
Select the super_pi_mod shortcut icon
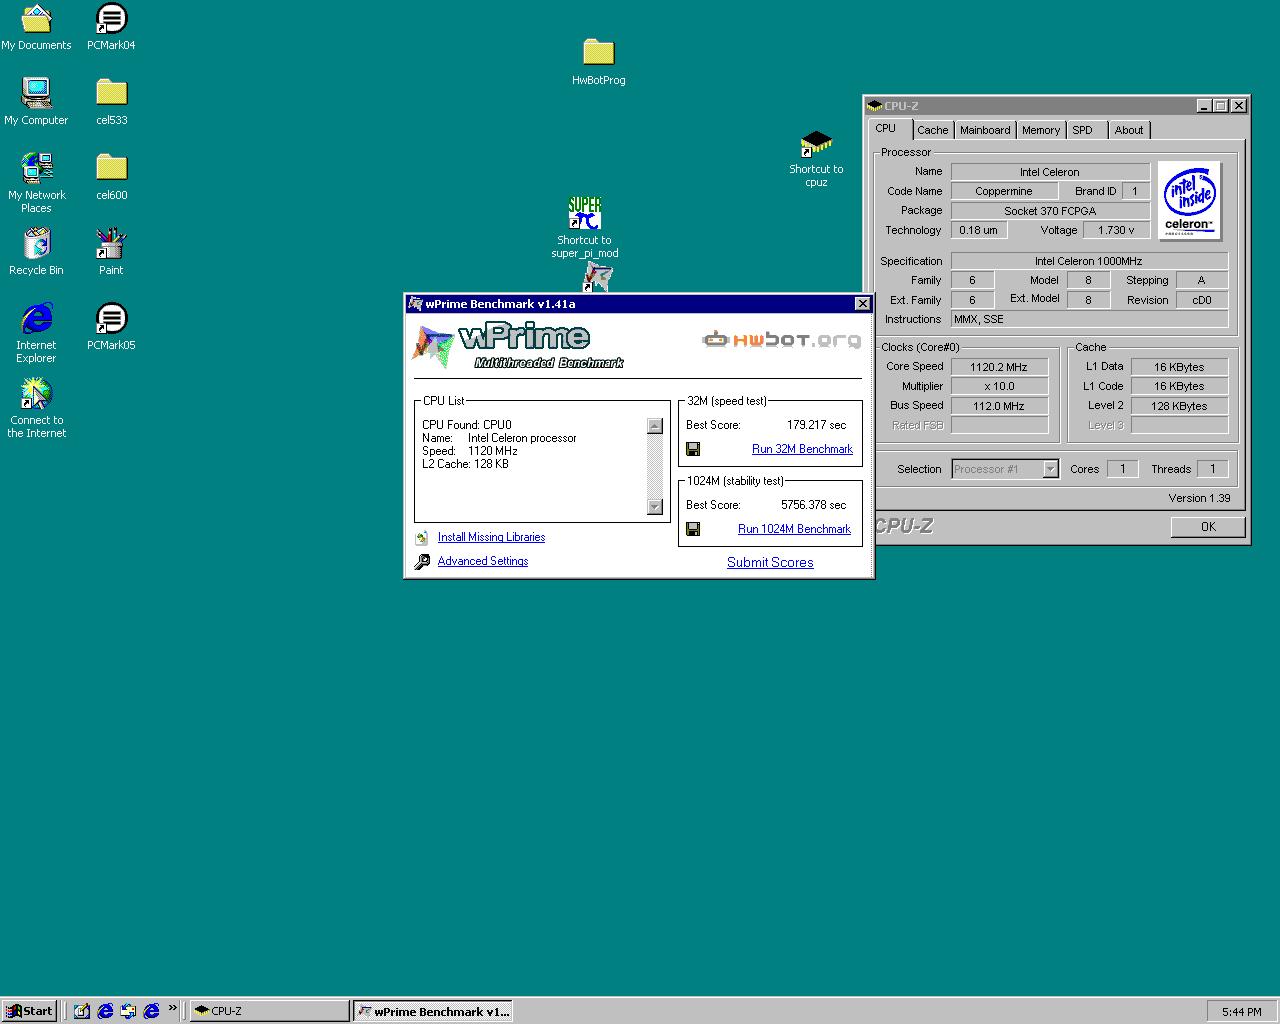[x=585, y=228]
